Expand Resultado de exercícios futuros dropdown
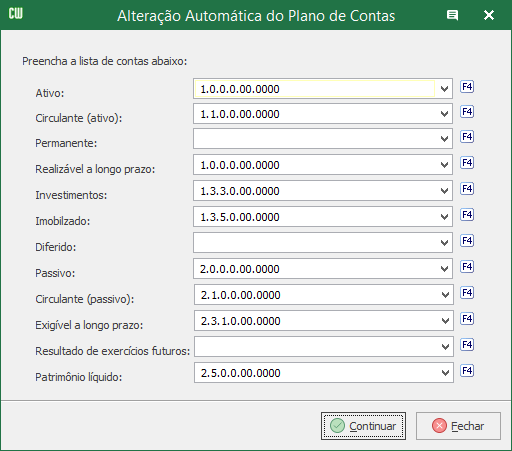This screenshot has height=451, width=512. click(x=445, y=347)
